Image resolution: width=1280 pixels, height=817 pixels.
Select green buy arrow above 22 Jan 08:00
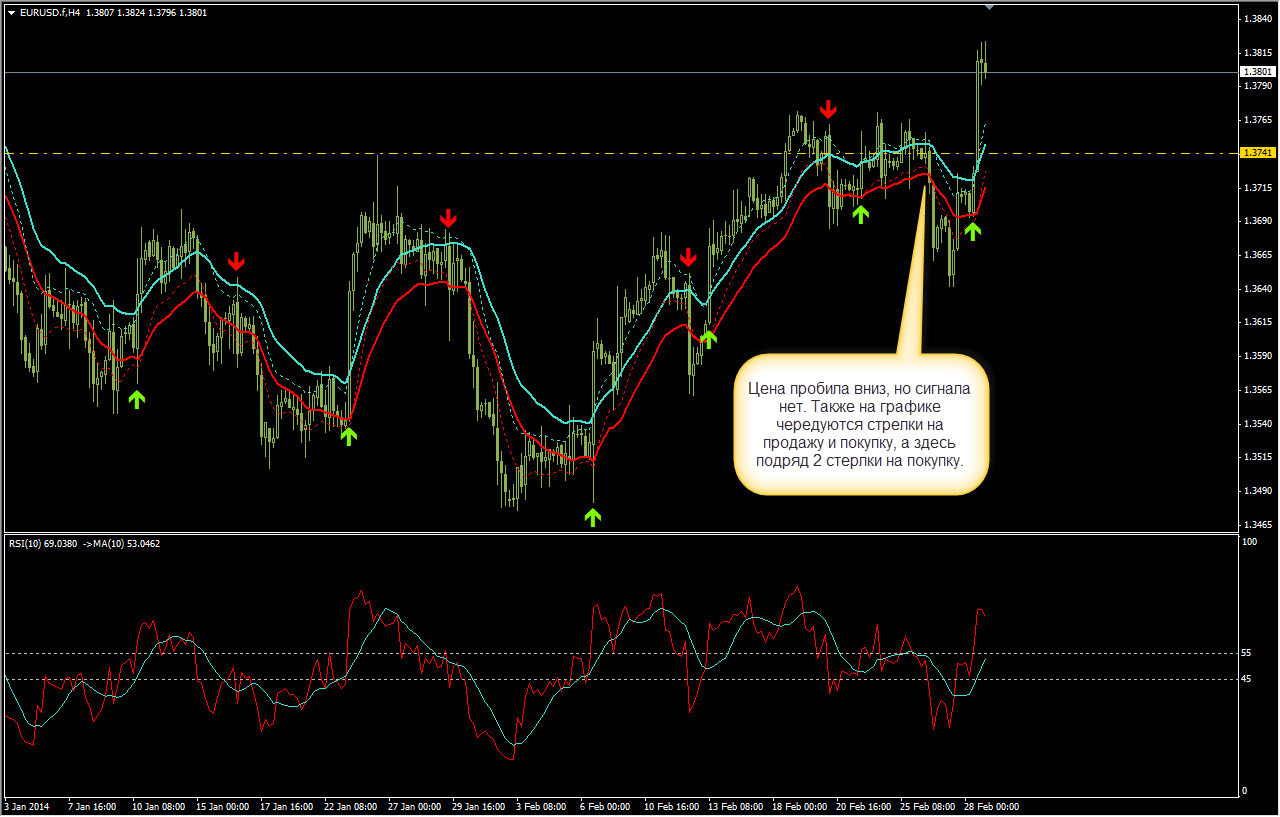348,435
